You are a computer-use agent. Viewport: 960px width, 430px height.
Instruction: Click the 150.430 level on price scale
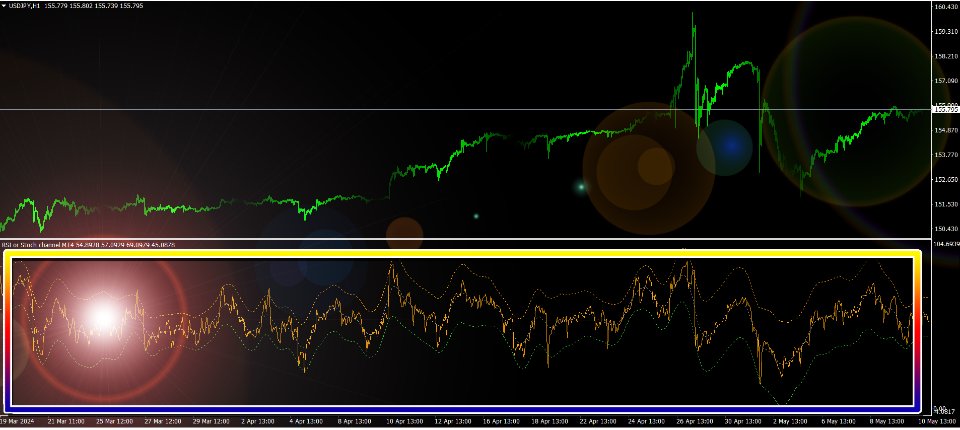coord(945,229)
